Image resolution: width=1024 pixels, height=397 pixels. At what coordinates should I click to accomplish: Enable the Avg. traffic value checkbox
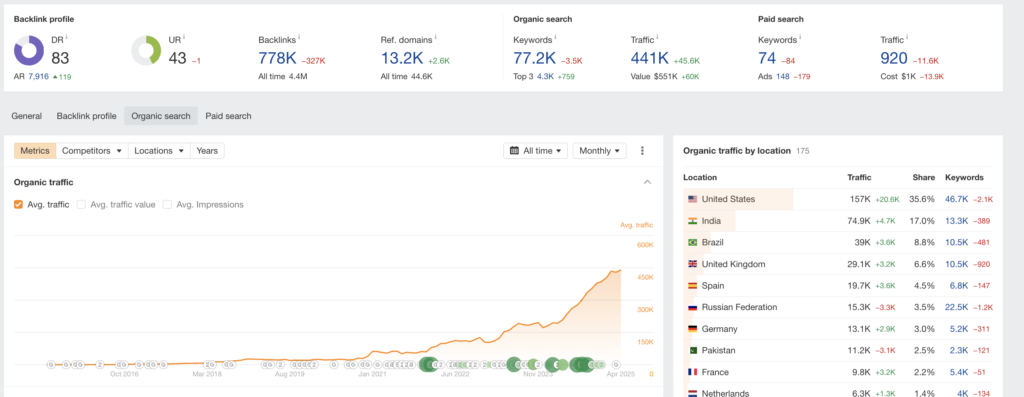tap(82, 204)
